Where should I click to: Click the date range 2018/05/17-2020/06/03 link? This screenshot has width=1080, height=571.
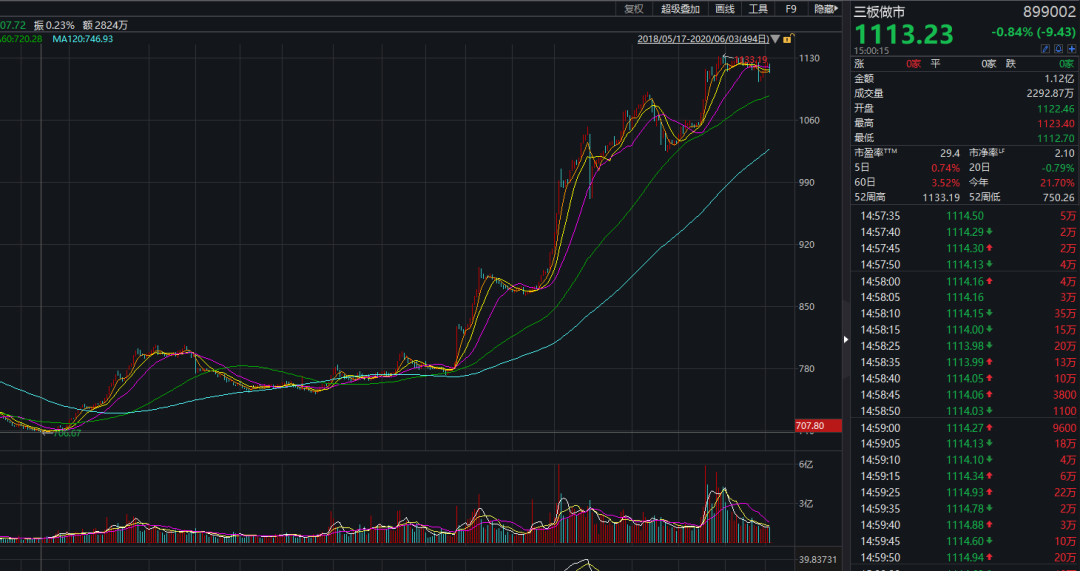pos(703,39)
